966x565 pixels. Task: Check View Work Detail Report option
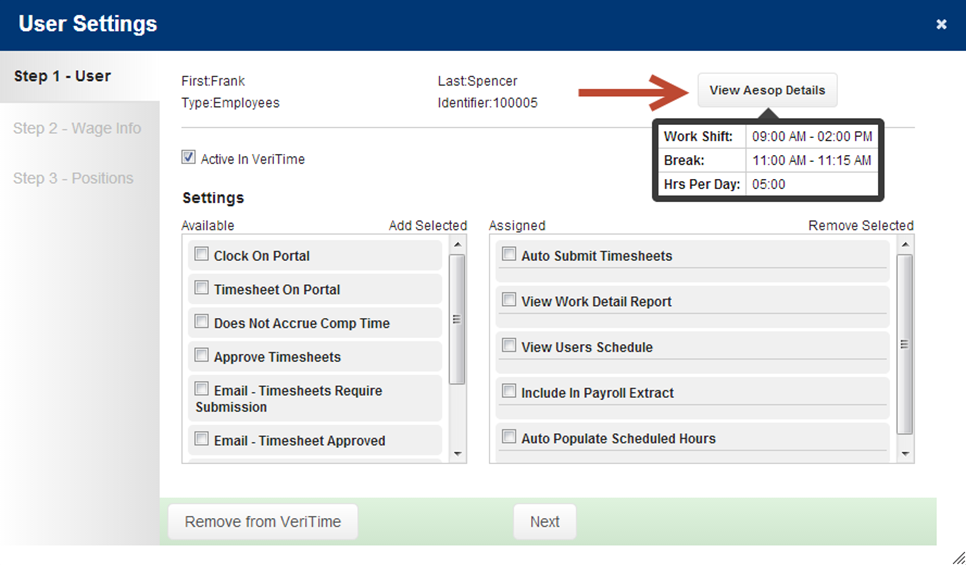click(509, 299)
